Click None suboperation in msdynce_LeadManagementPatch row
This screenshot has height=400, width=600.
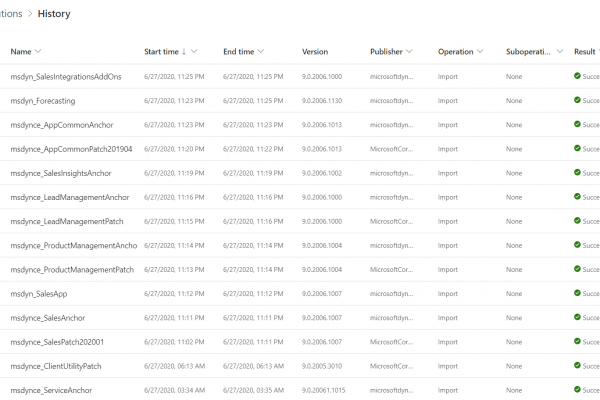514,221
